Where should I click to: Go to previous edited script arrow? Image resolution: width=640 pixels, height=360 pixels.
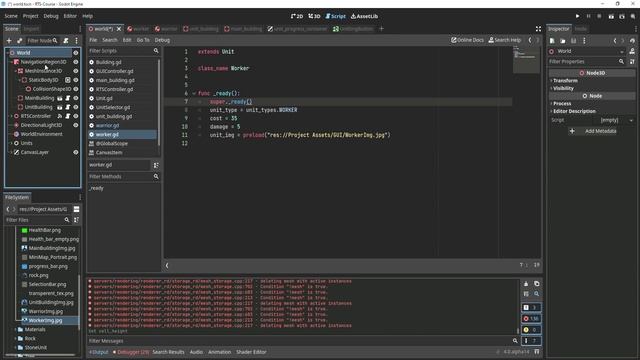pos(530,40)
